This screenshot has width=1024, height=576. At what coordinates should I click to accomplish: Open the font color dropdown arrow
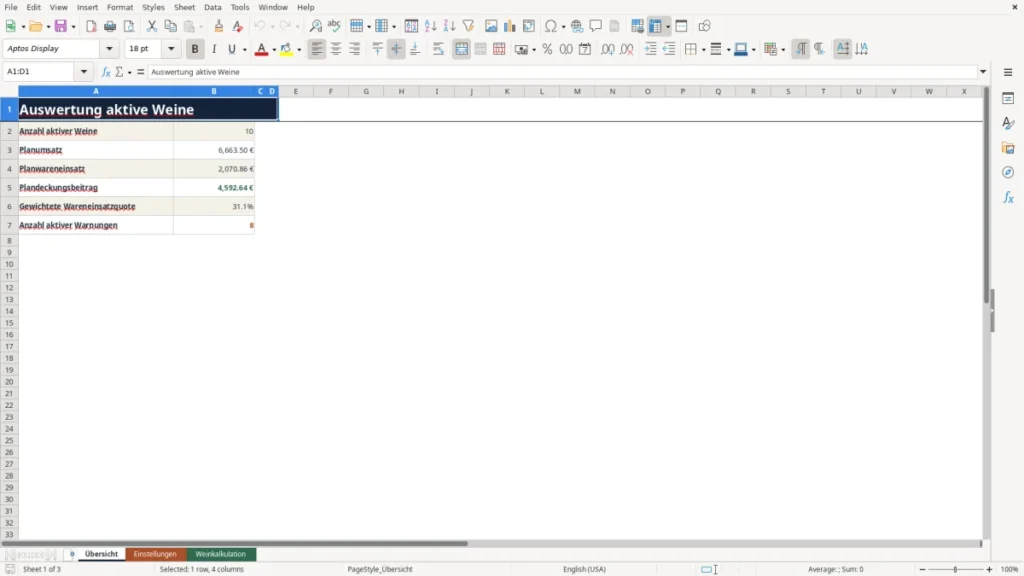tap(274, 50)
